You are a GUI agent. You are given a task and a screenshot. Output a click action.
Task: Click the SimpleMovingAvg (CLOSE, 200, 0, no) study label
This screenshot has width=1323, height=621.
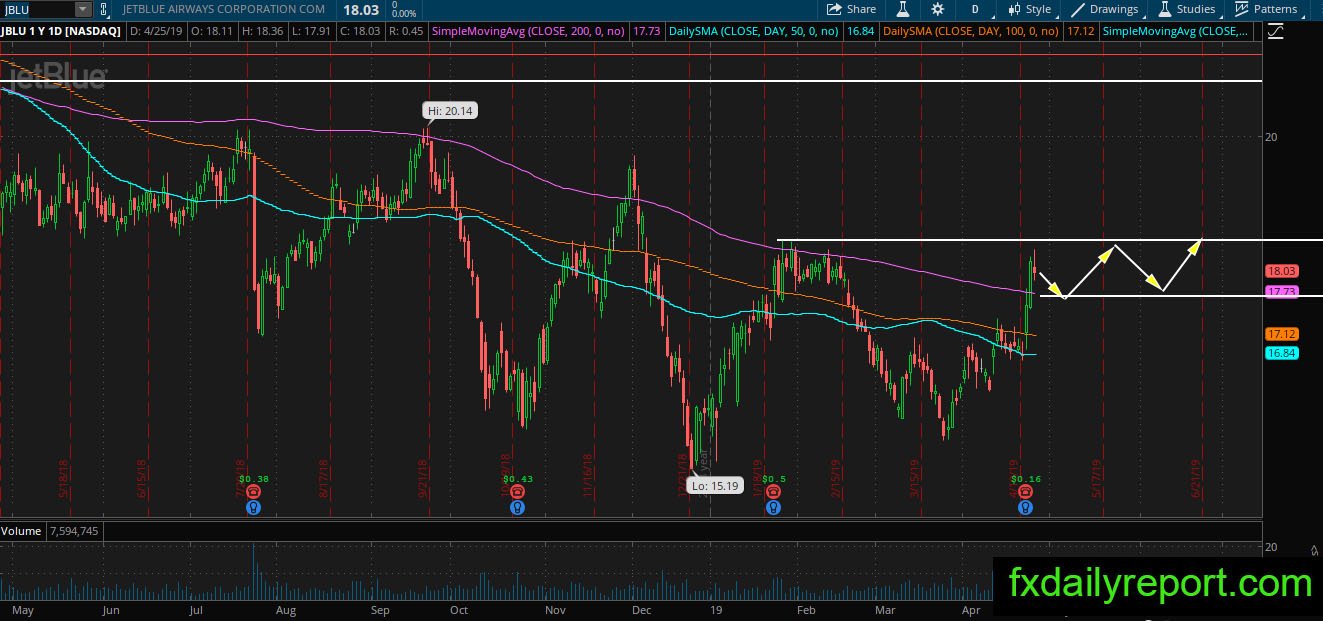[x=528, y=31]
